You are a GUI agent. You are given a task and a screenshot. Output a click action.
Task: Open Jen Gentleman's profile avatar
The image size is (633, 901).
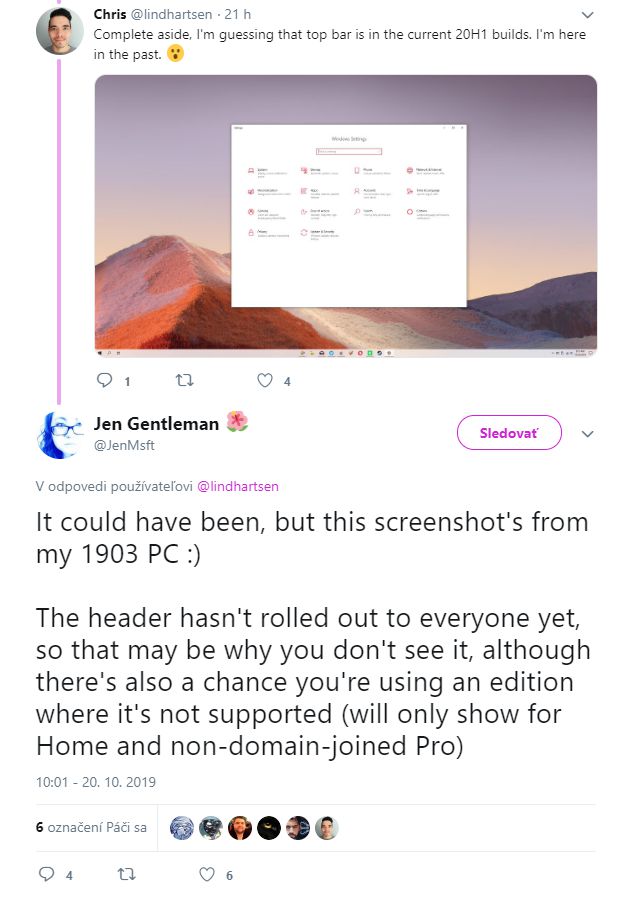tap(60, 435)
